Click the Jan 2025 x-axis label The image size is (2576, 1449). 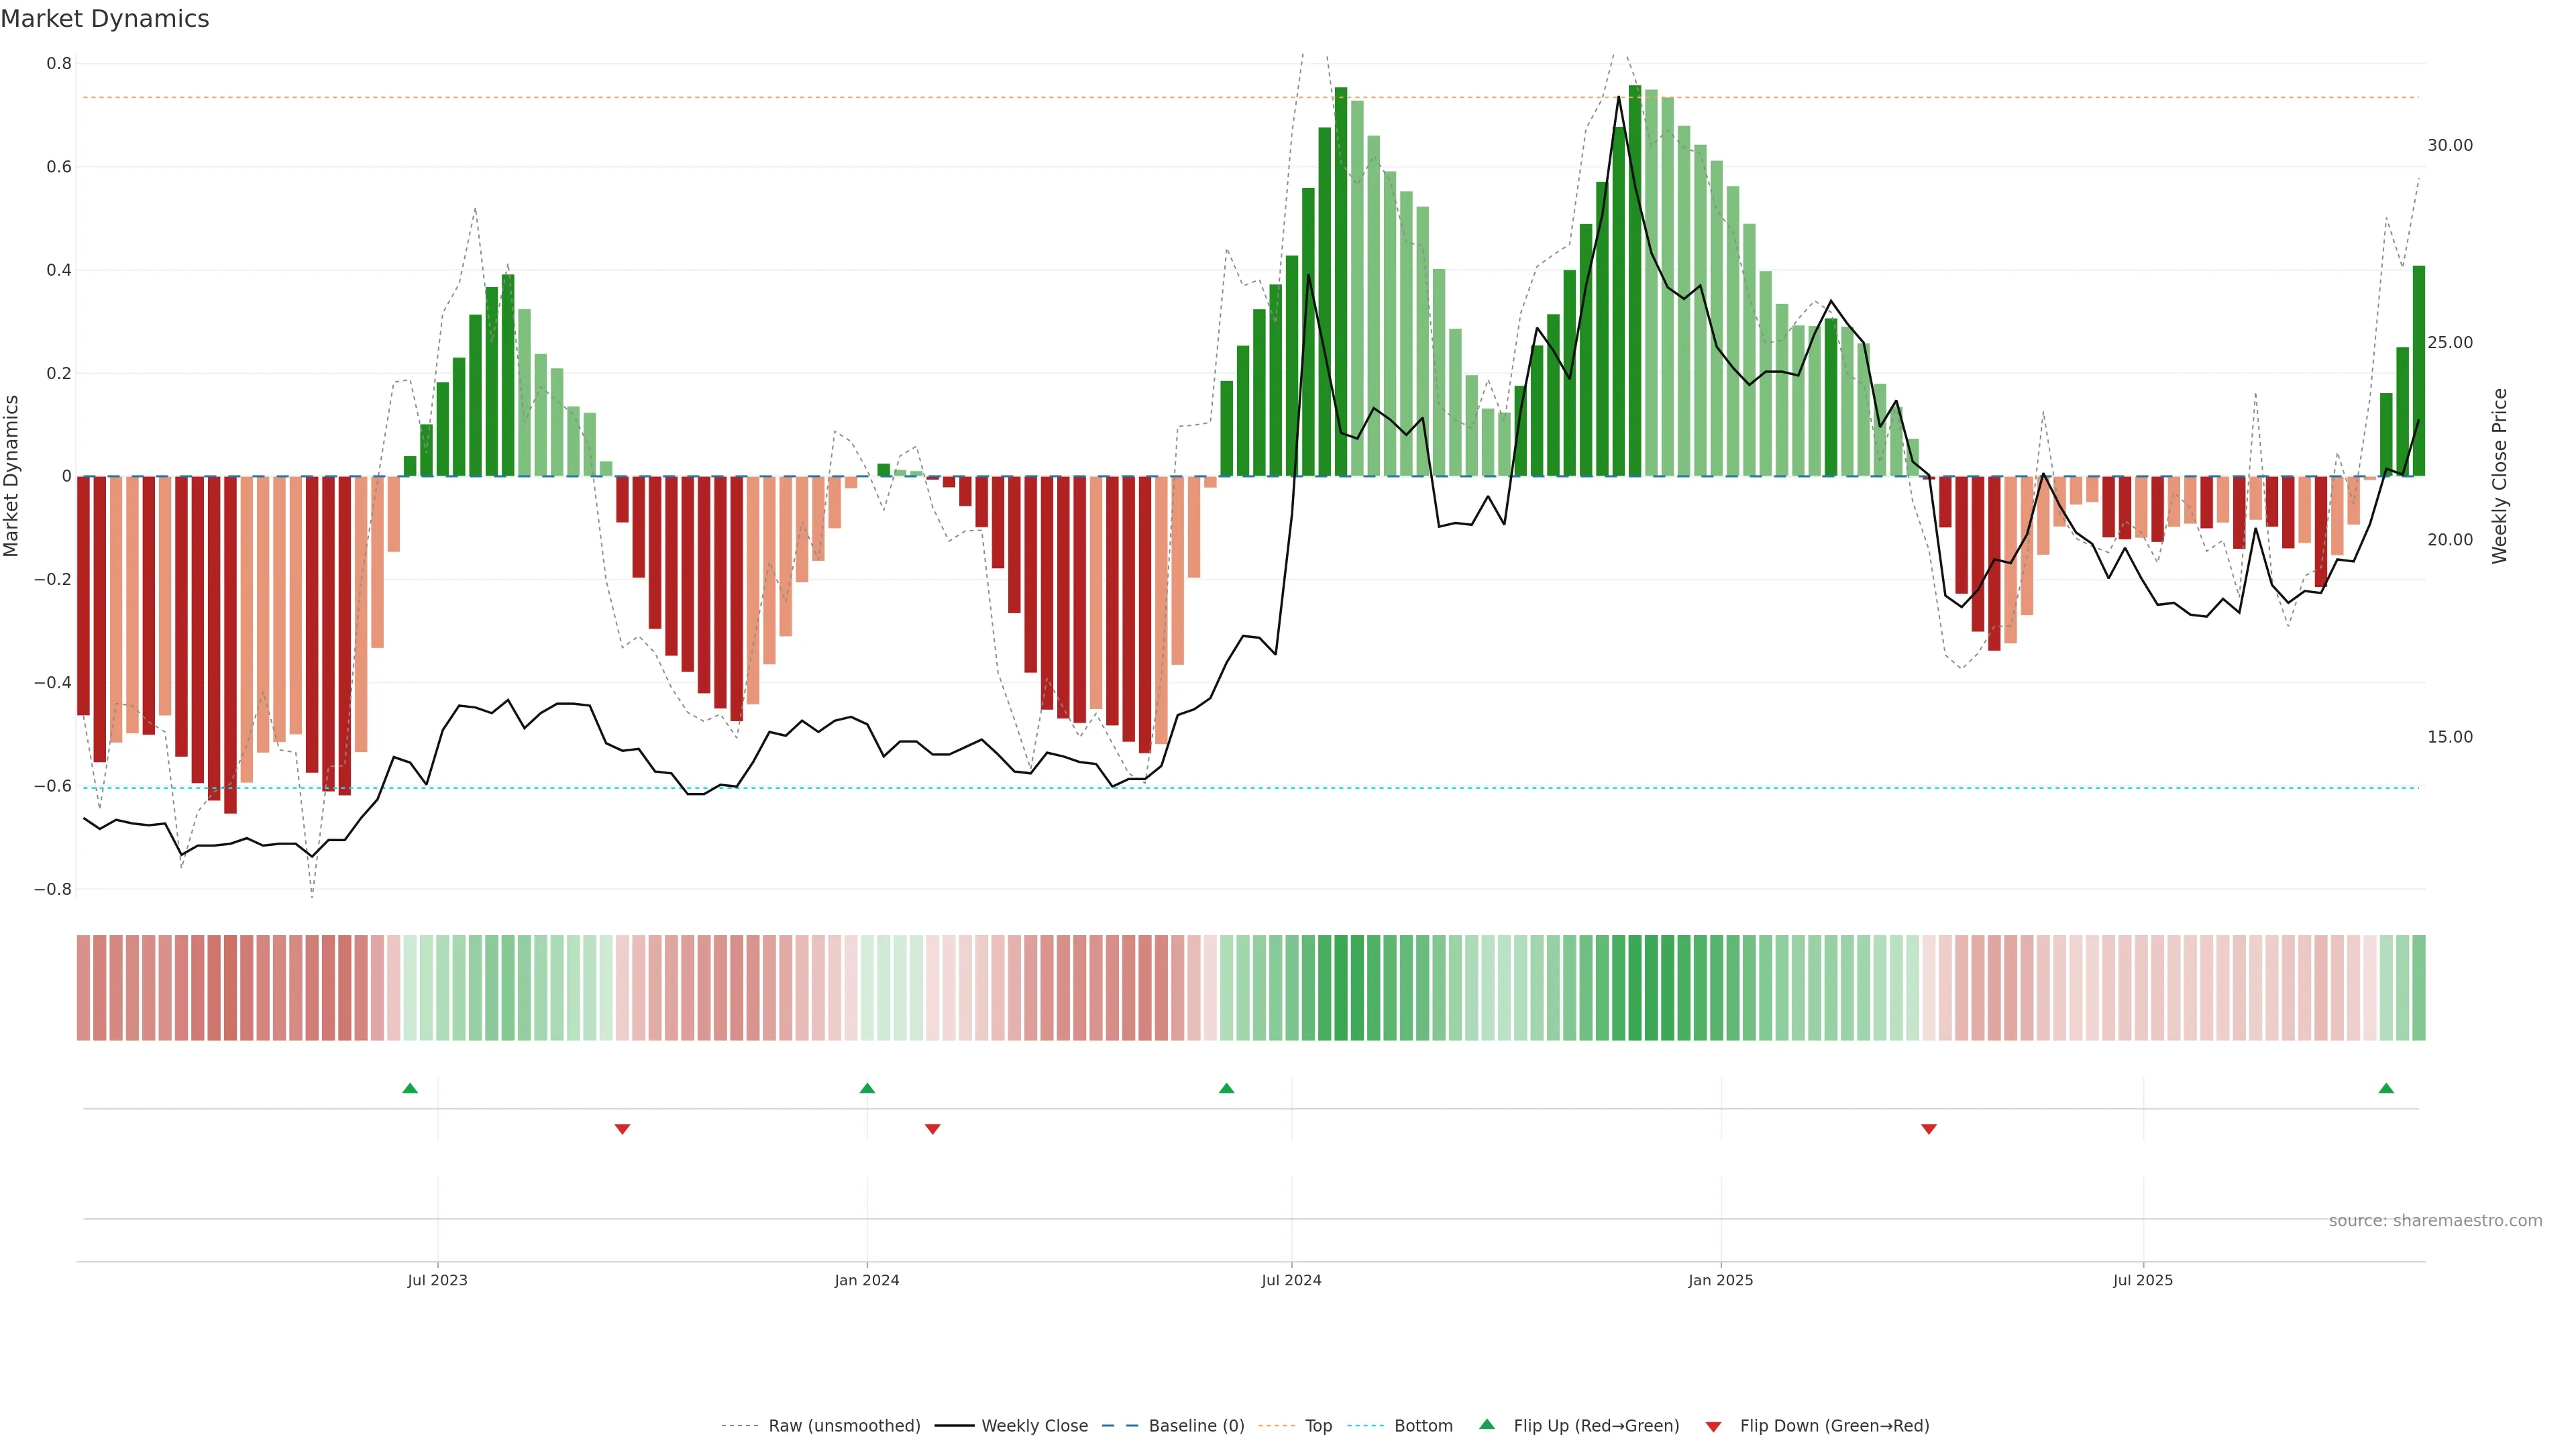[1720, 1280]
